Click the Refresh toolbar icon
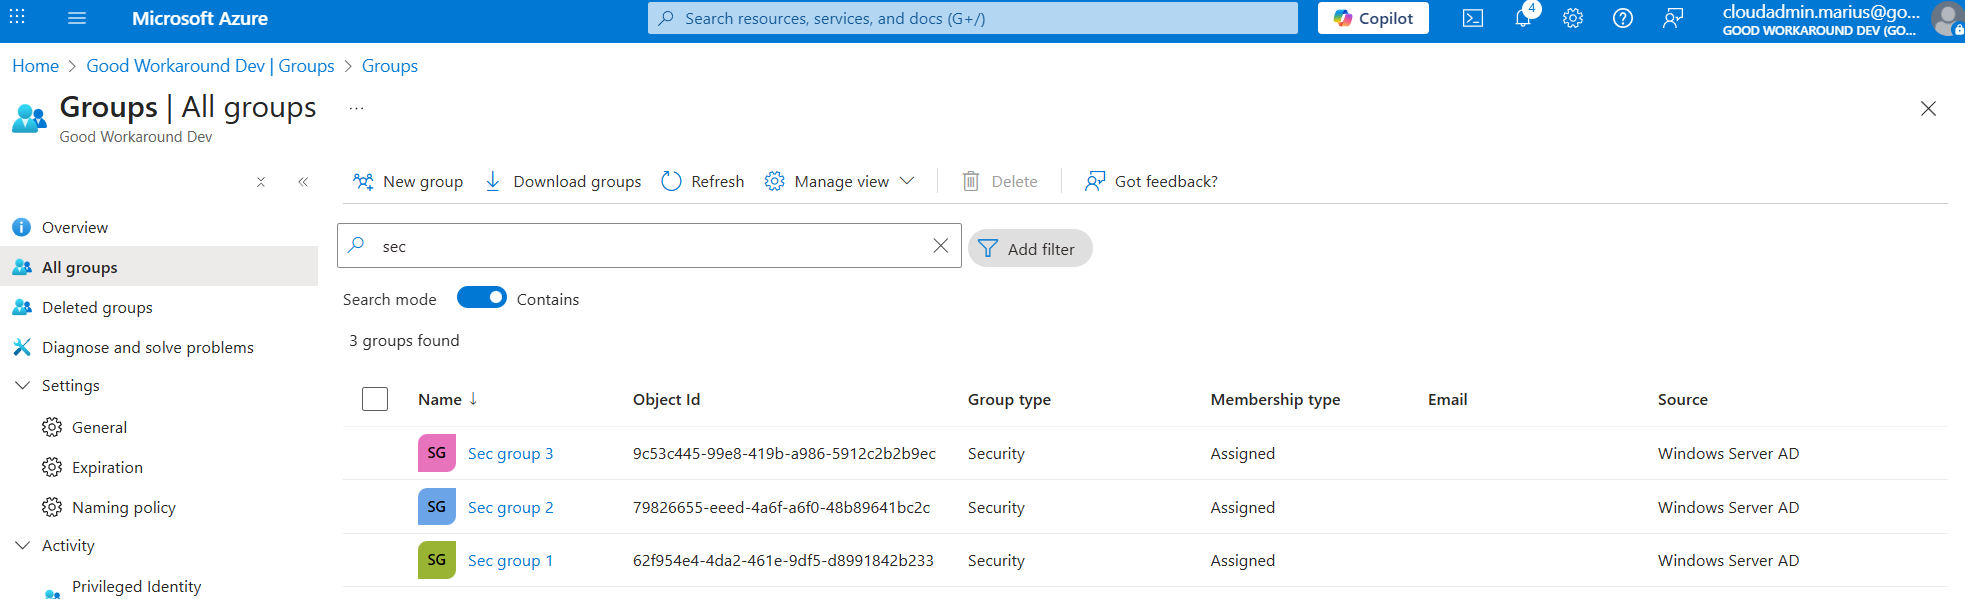 671,181
